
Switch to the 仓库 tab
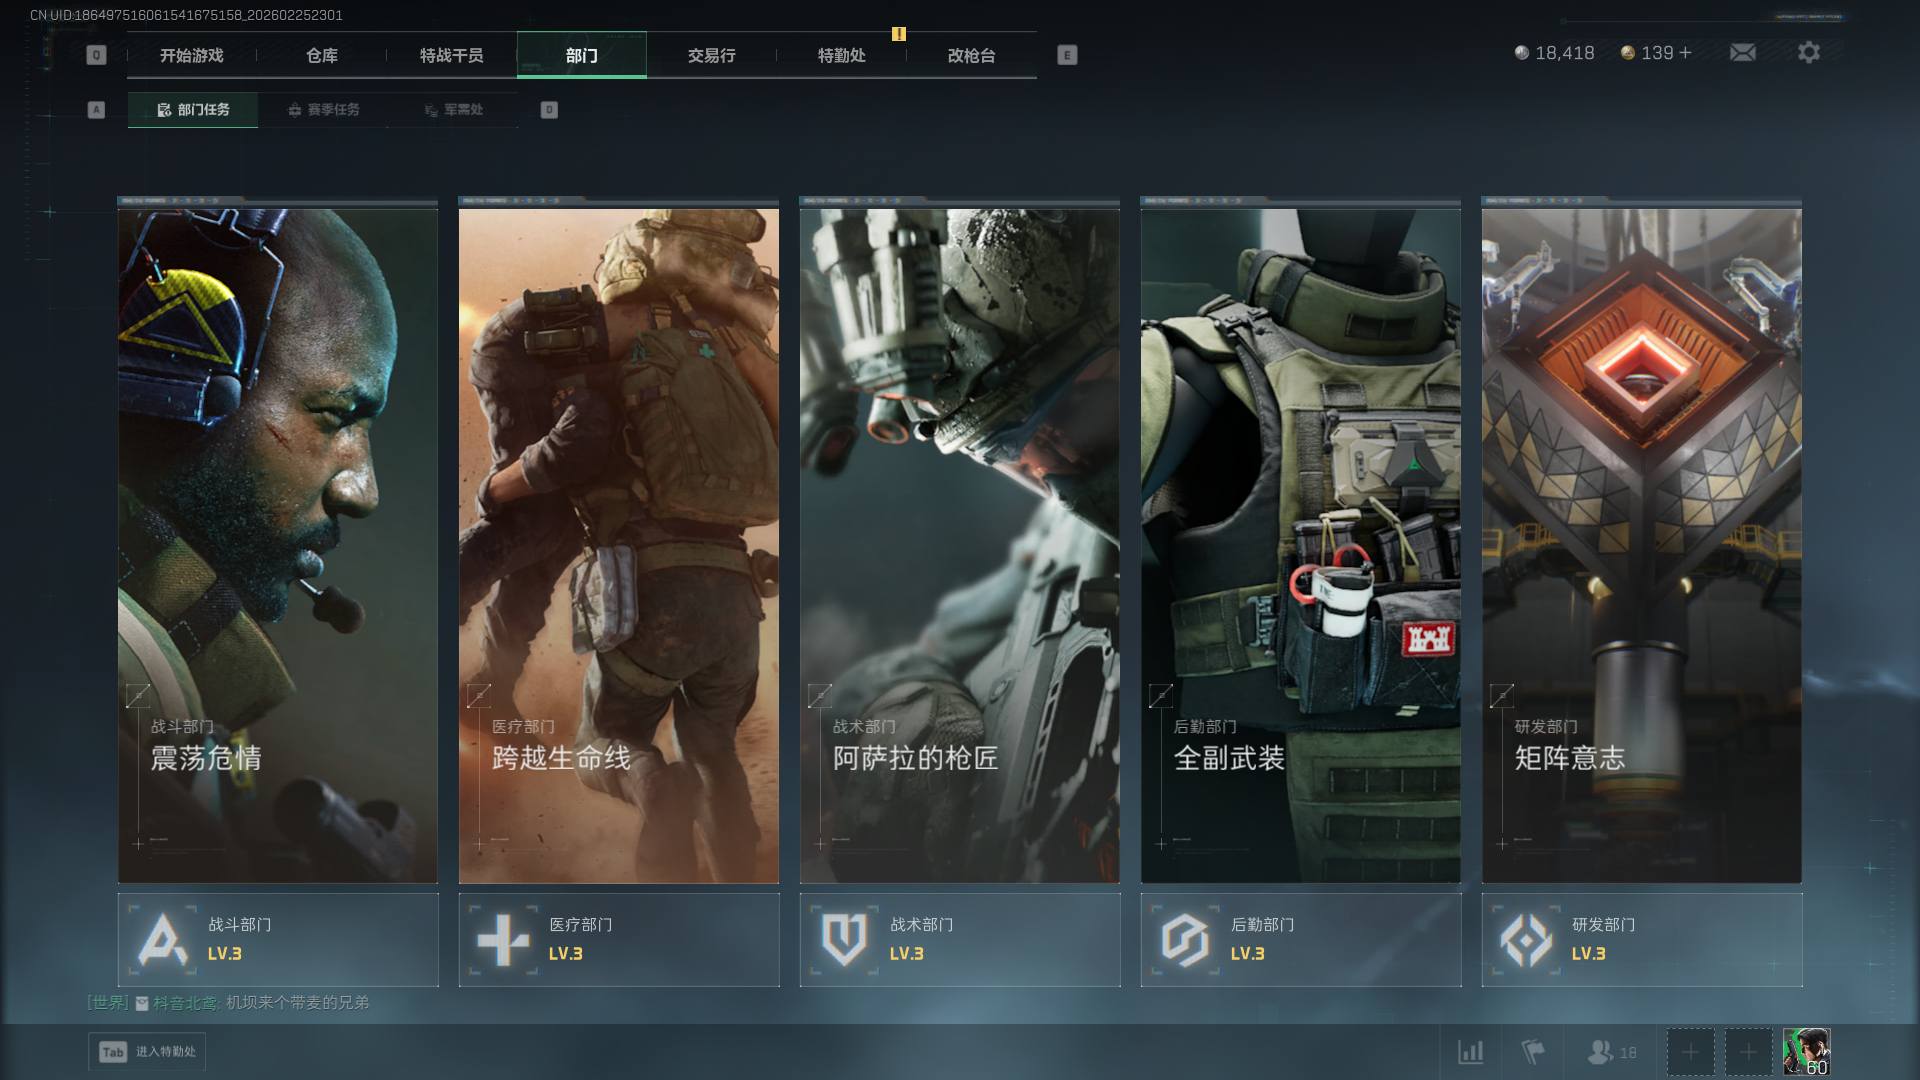(322, 56)
